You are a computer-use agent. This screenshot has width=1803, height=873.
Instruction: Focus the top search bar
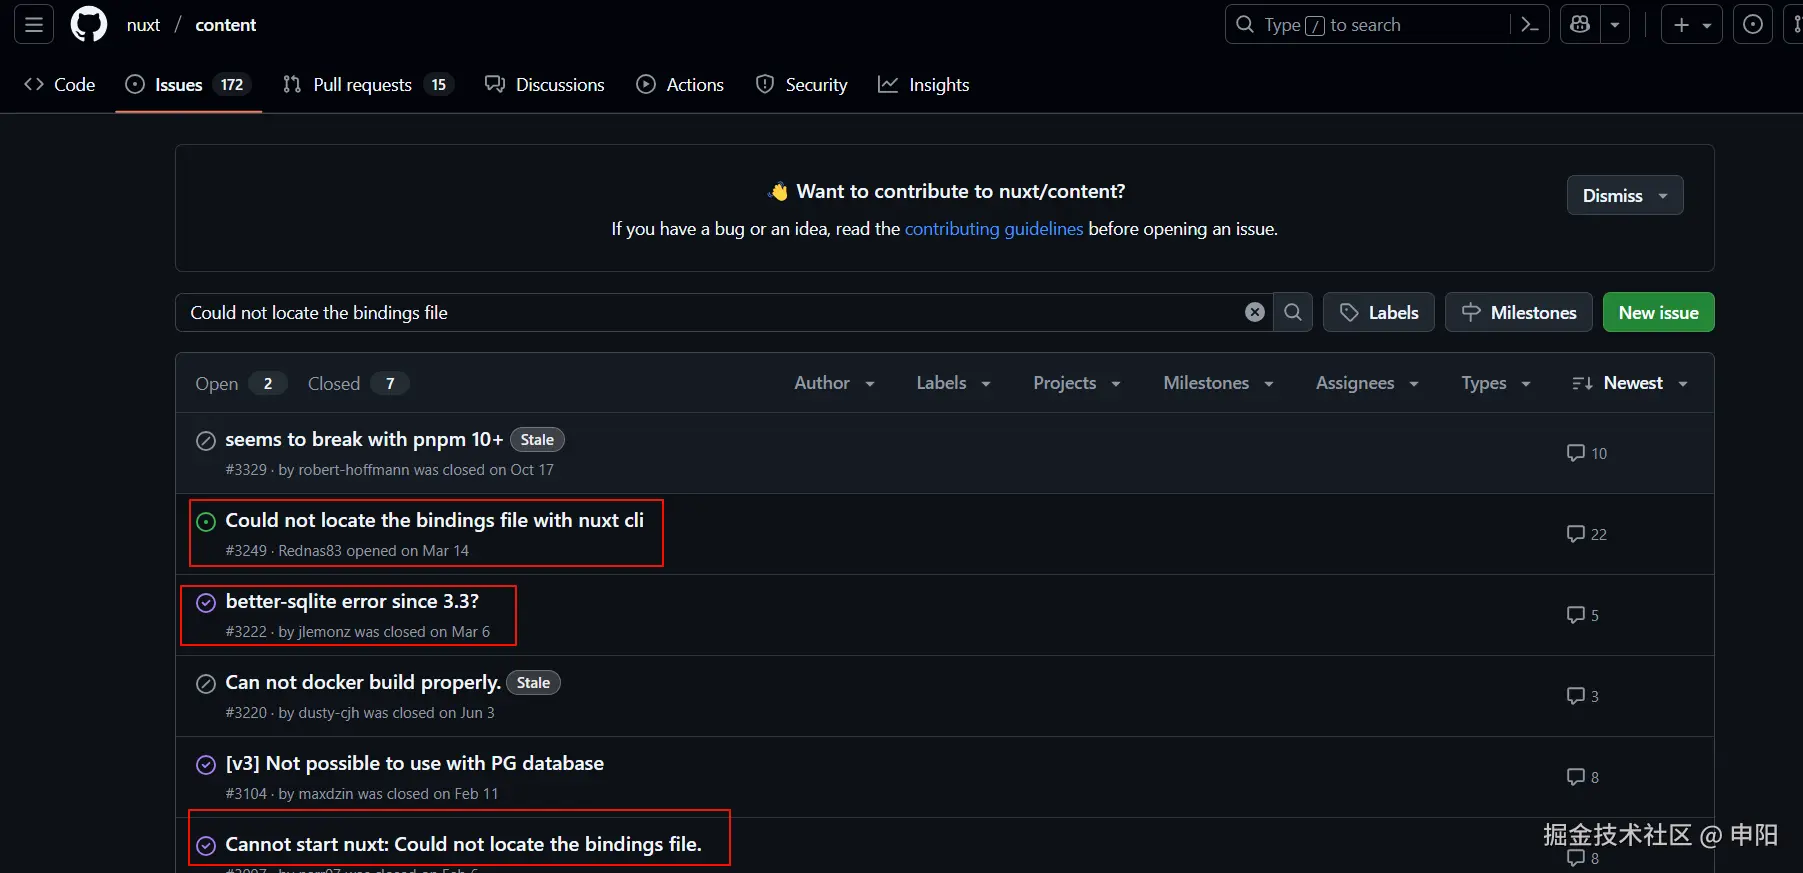click(x=1386, y=25)
